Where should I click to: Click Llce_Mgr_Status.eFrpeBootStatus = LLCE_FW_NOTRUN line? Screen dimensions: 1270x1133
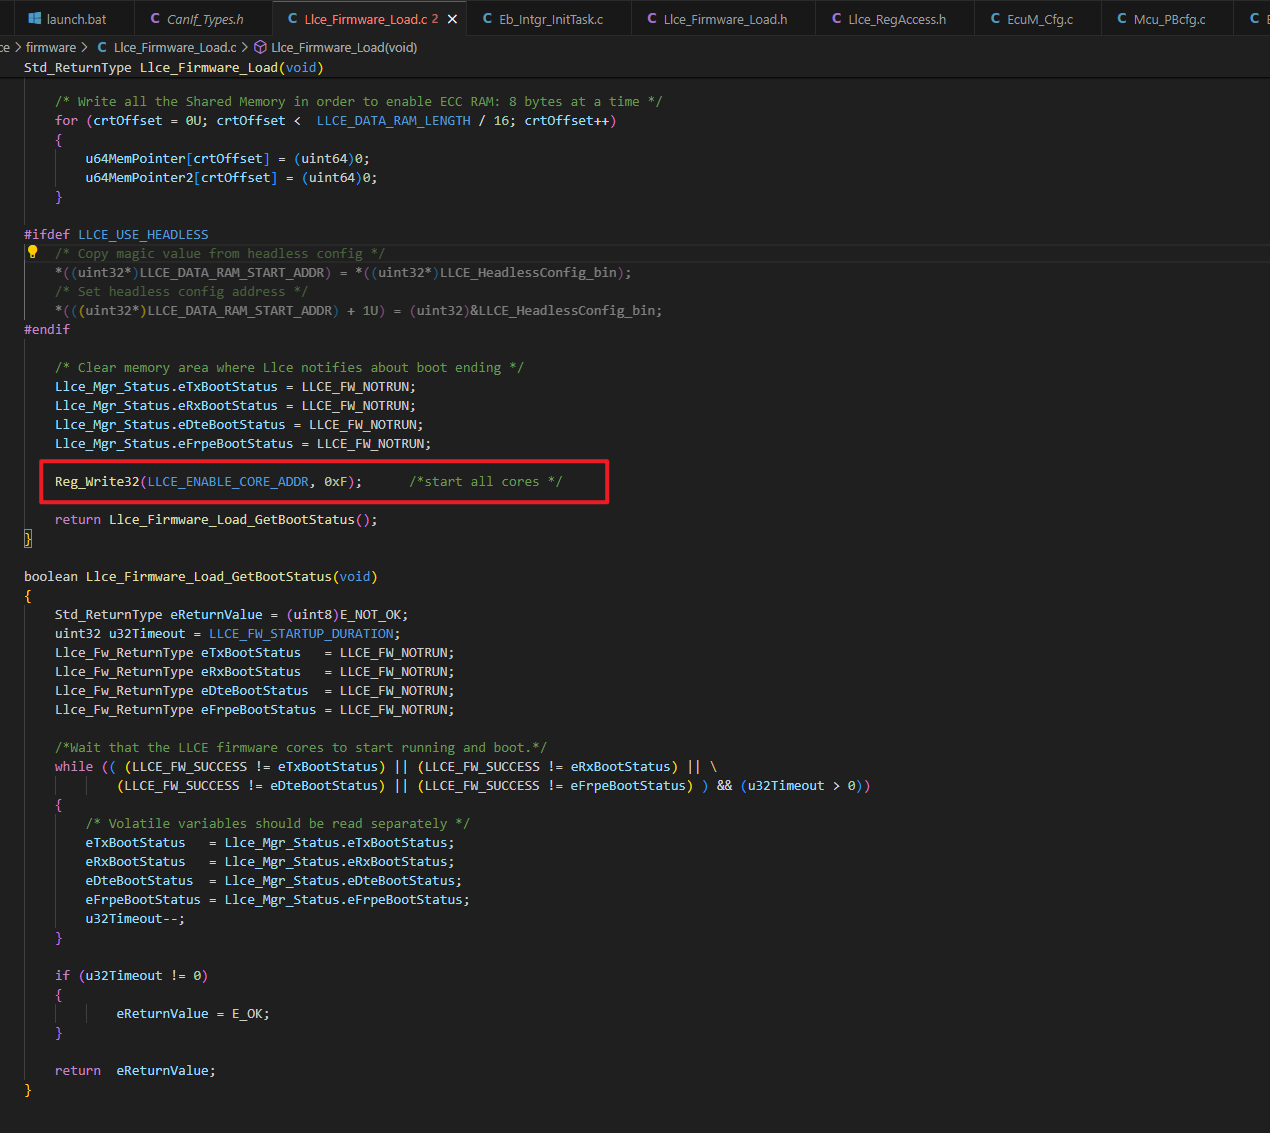(x=243, y=444)
